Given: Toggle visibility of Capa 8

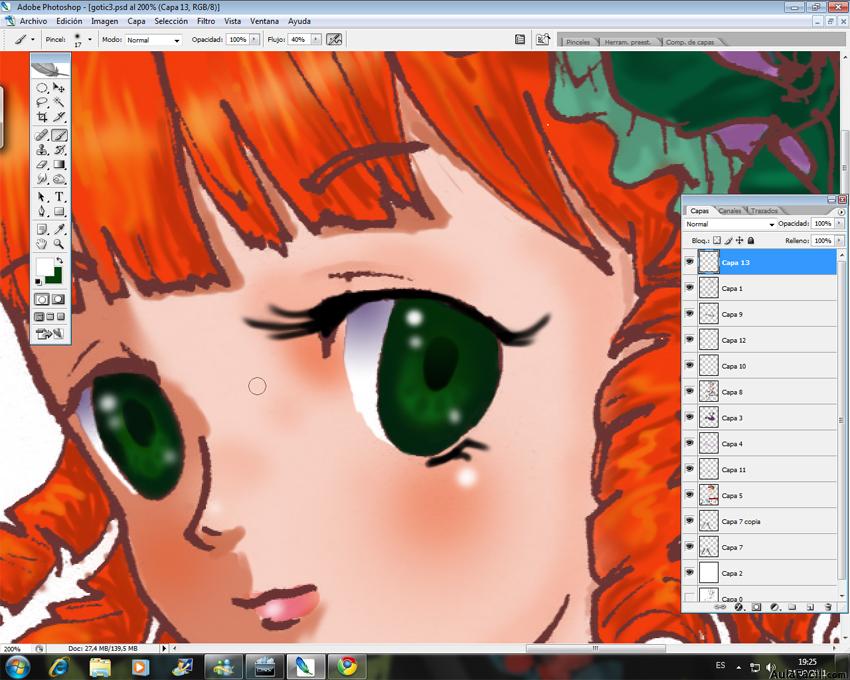Looking at the screenshot, I should pos(690,392).
